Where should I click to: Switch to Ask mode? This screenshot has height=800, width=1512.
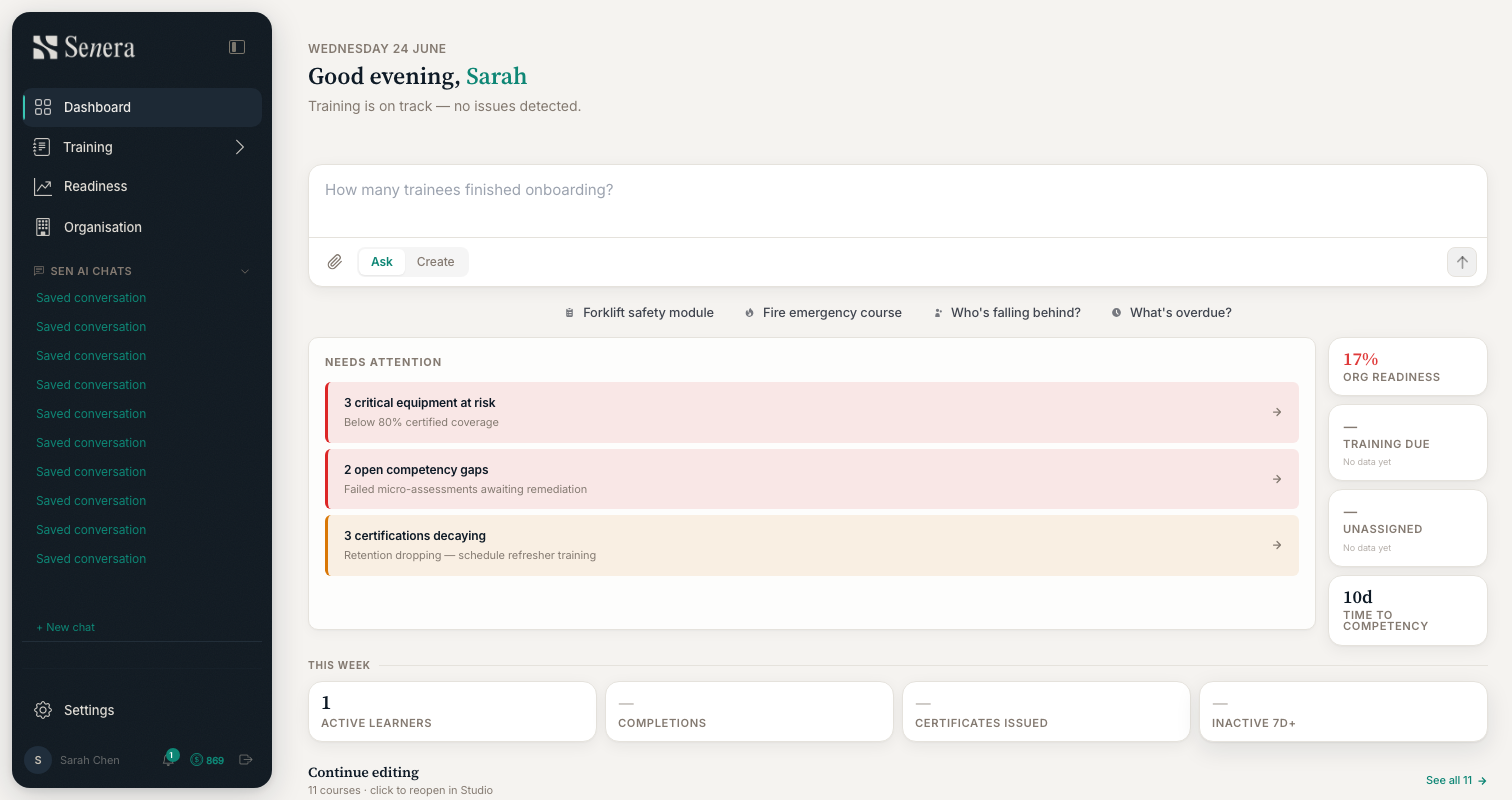(382, 262)
